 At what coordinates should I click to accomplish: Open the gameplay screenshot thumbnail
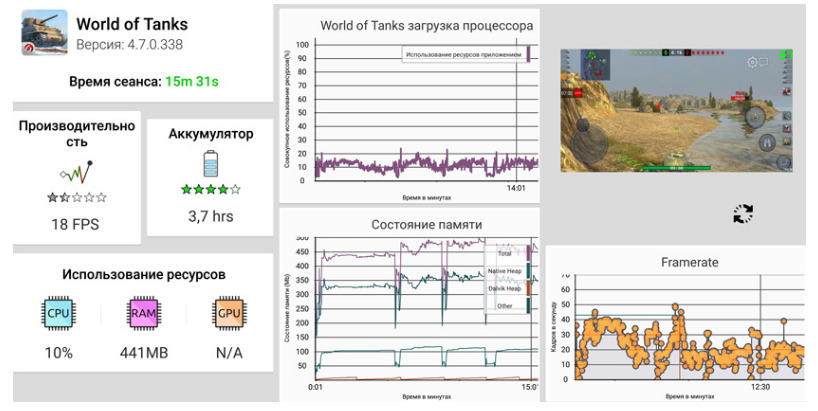tap(676, 109)
